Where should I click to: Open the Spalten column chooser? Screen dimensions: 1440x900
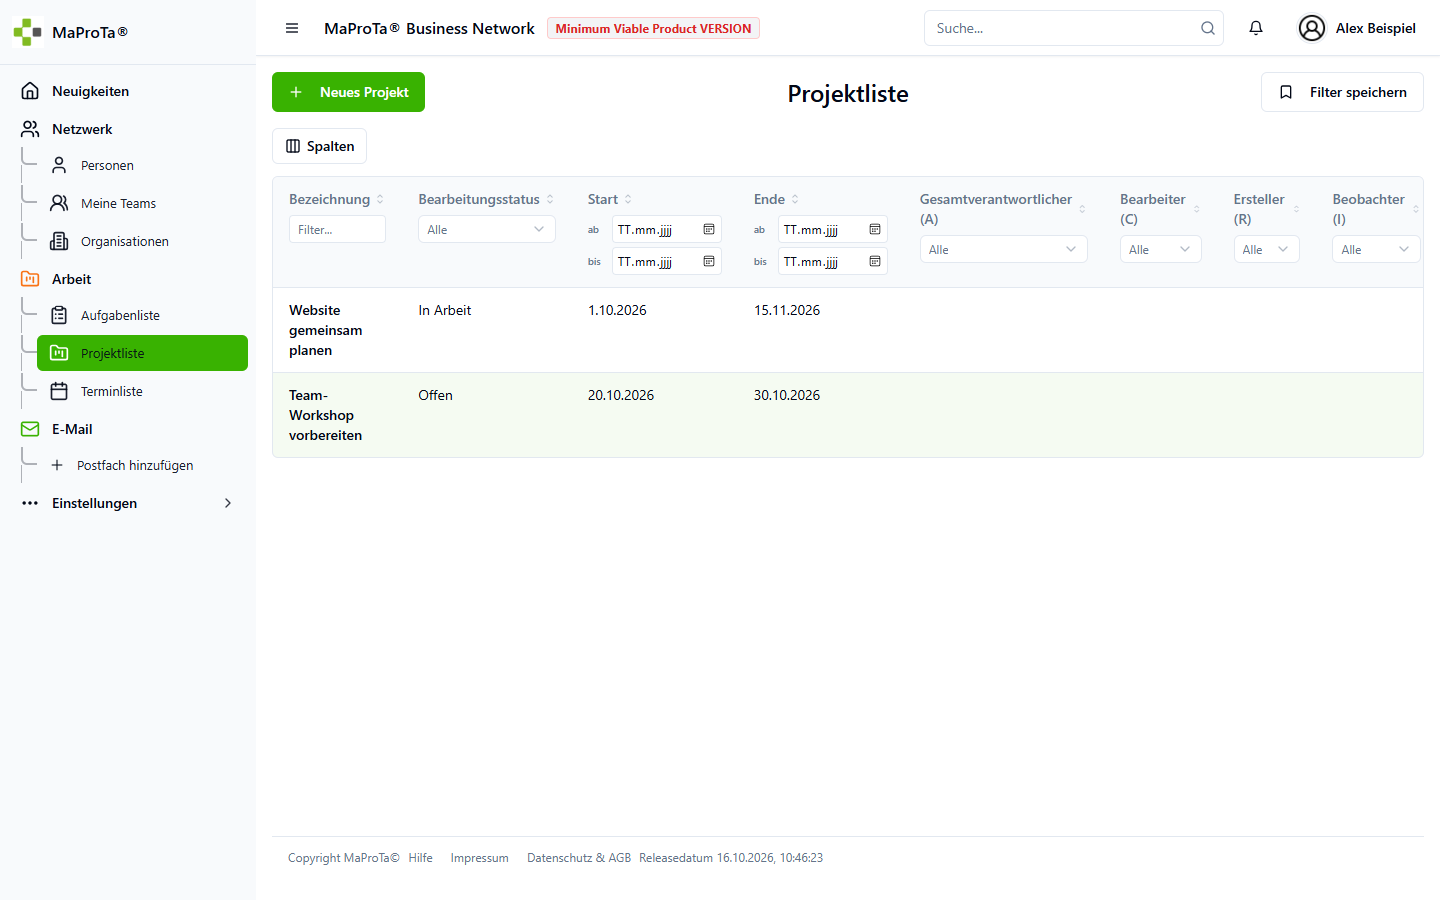tap(319, 146)
